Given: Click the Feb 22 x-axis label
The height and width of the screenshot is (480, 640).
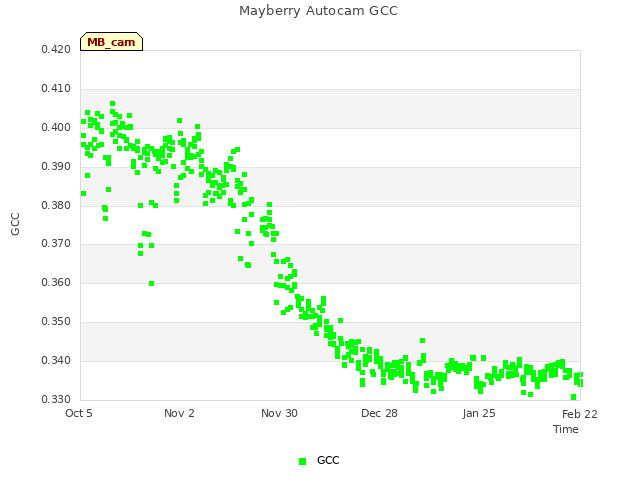Looking at the screenshot, I should 580,414.
